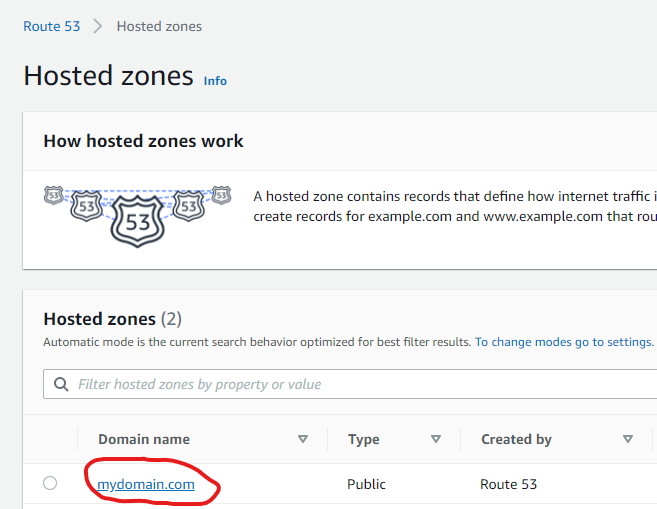Click the medium left Route 53 shield icon
657x509 pixels.
click(86, 206)
